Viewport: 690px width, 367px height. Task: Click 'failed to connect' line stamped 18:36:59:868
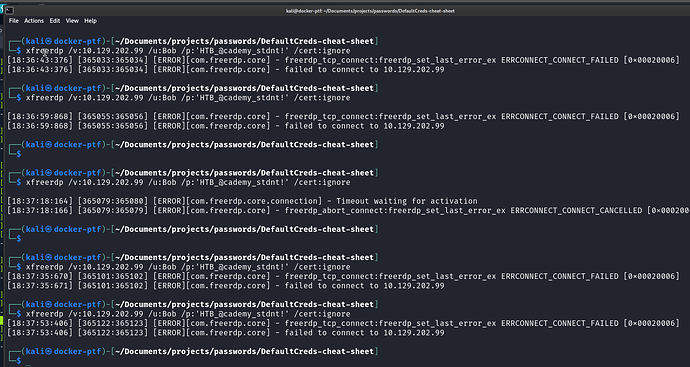pos(226,126)
